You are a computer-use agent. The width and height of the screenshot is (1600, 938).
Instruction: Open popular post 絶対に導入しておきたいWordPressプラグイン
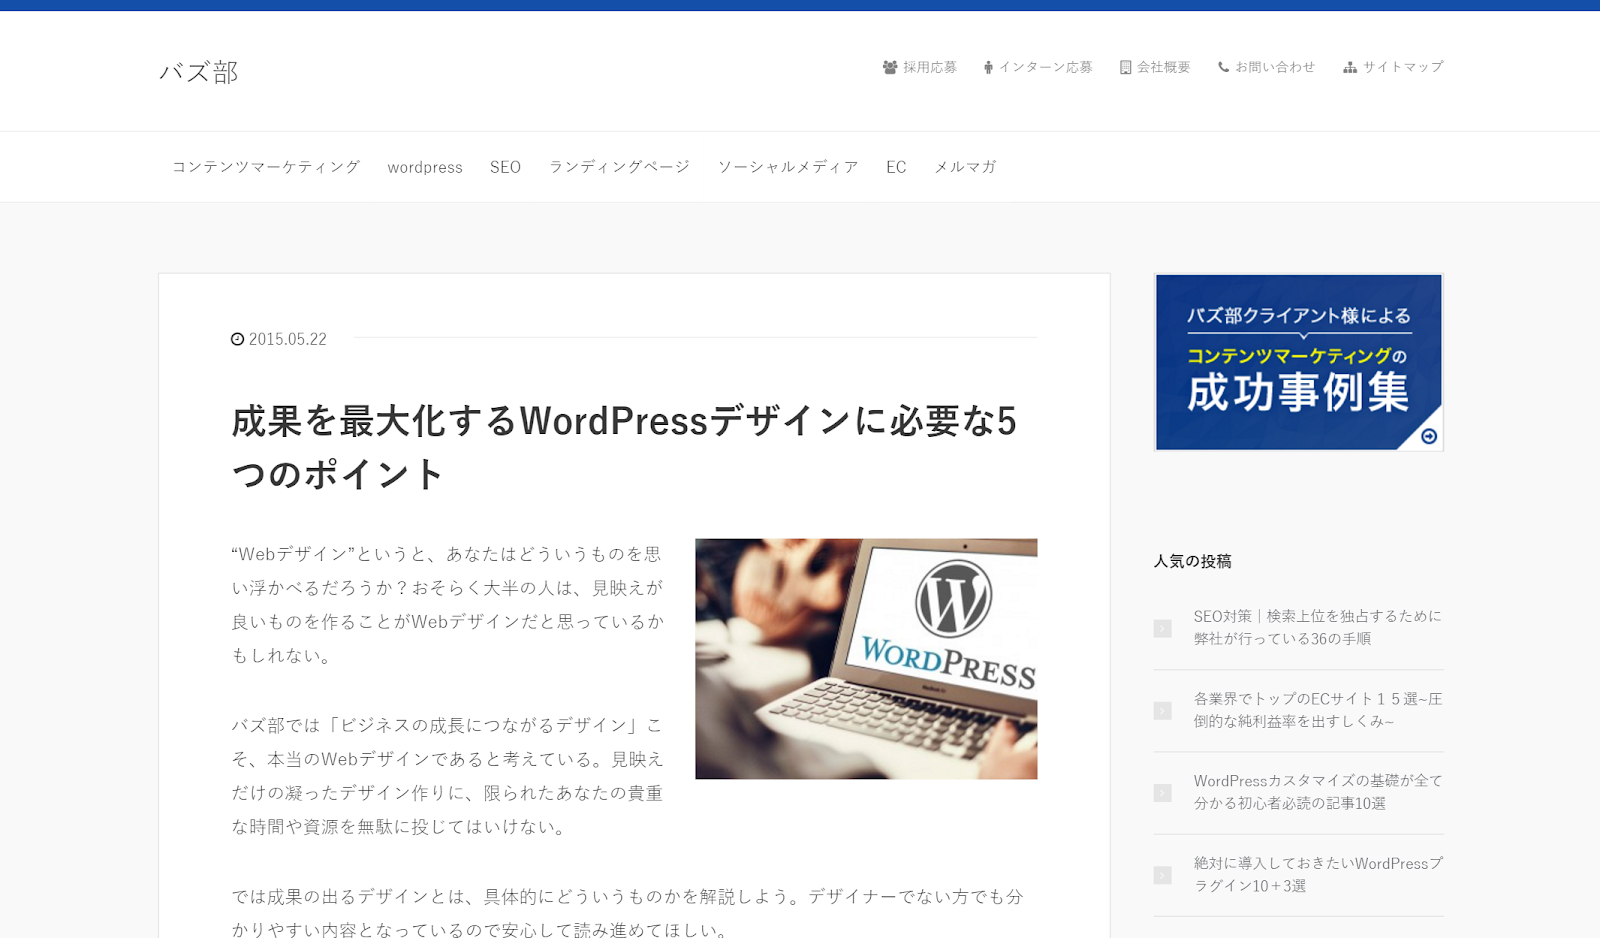pos(1317,874)
